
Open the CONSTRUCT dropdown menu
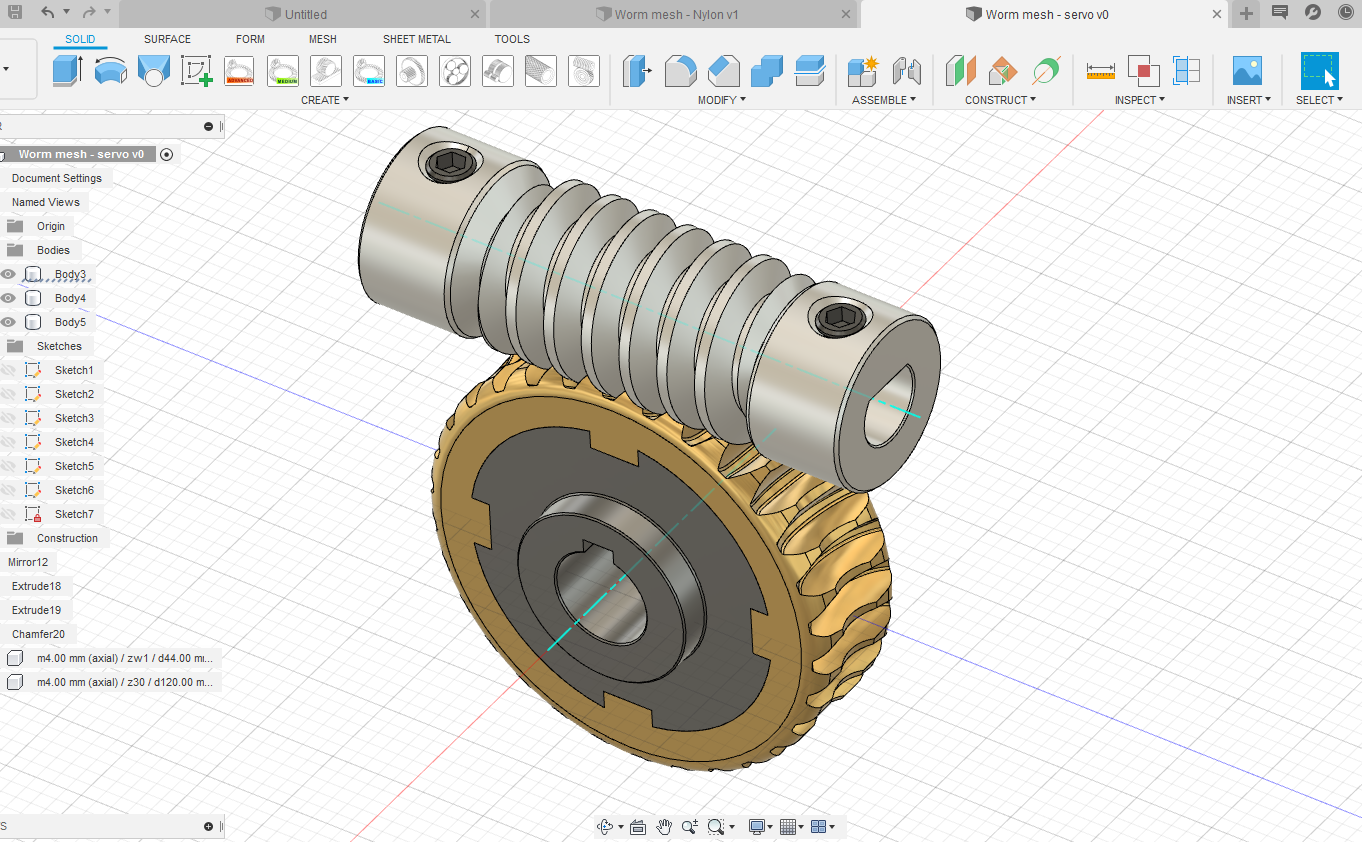[x=1000, y=100]
